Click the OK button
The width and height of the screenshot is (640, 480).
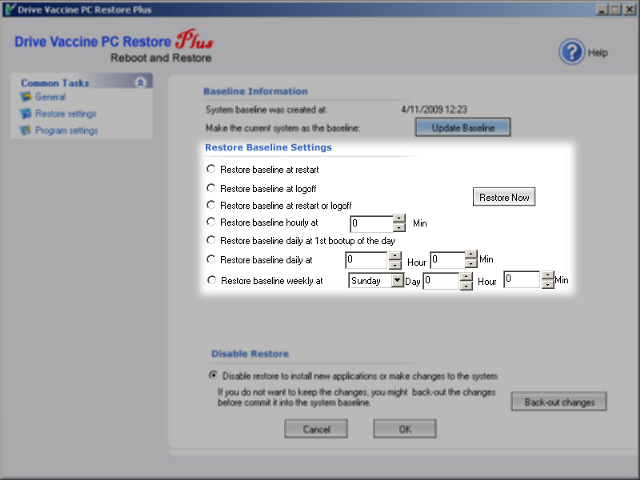(x=405, y=429)
